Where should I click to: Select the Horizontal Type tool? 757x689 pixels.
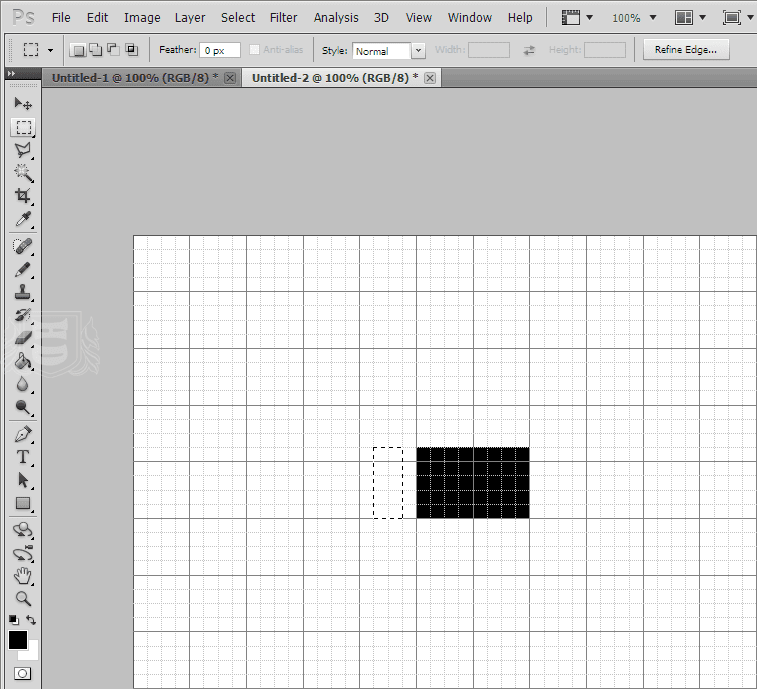coord(22,457)
